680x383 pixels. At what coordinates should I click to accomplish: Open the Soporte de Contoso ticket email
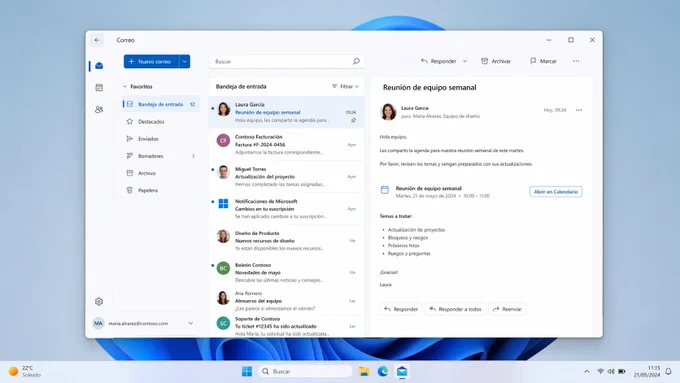(x=286, y=326)
